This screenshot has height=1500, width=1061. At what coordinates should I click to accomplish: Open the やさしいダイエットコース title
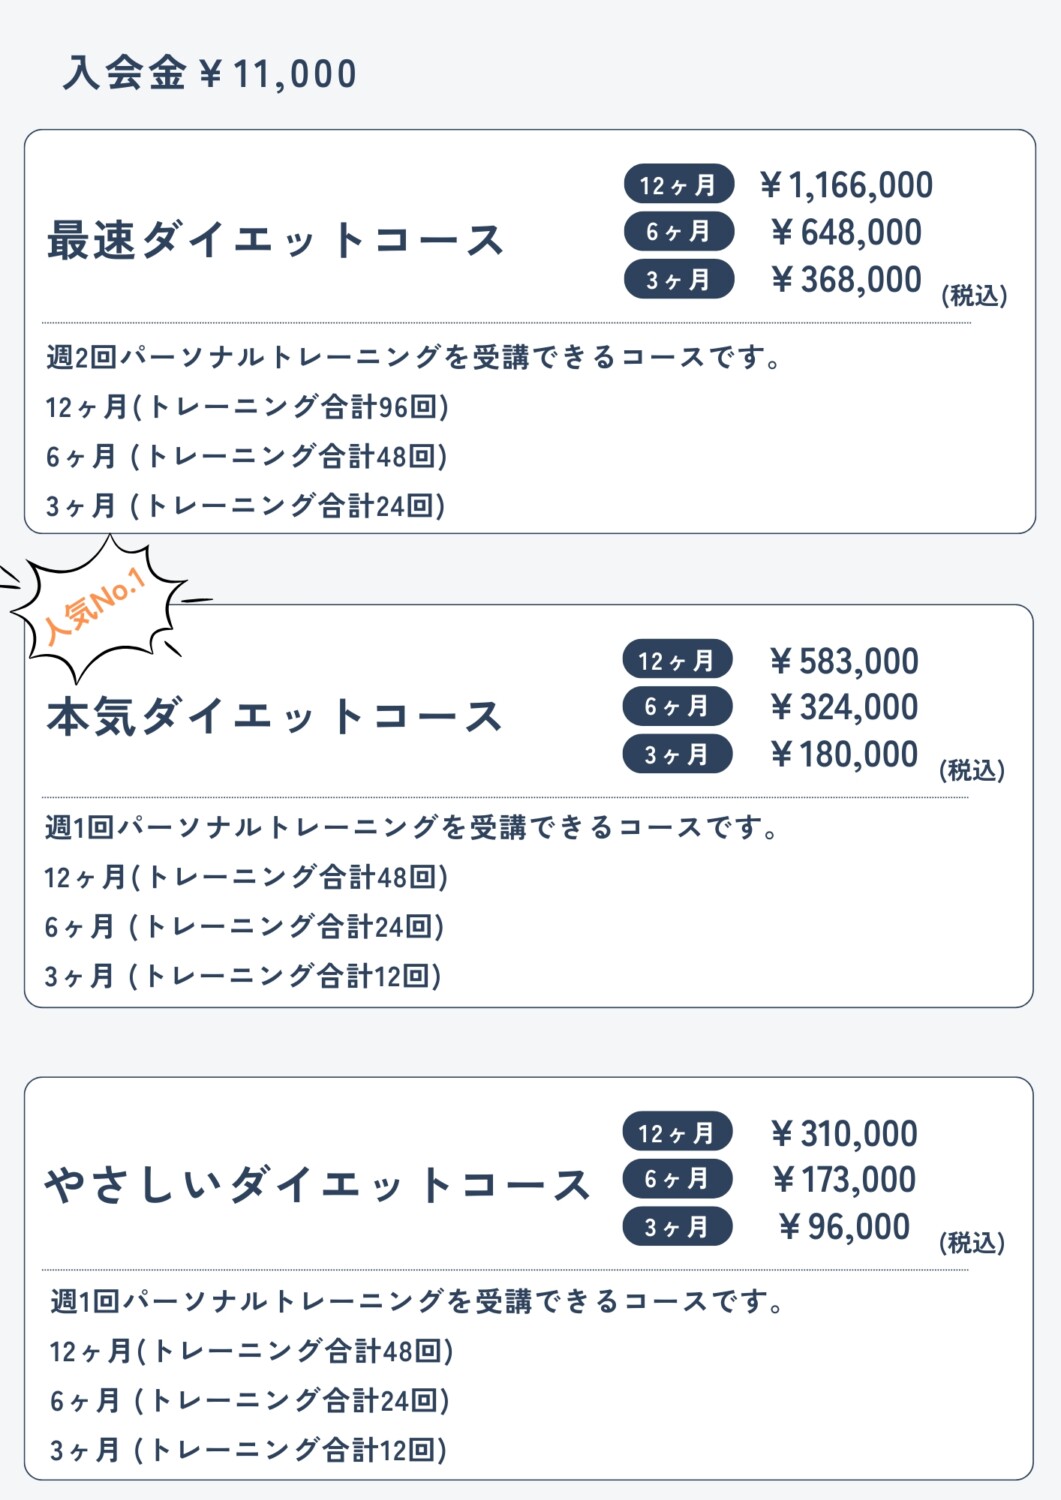(317, 1185)
